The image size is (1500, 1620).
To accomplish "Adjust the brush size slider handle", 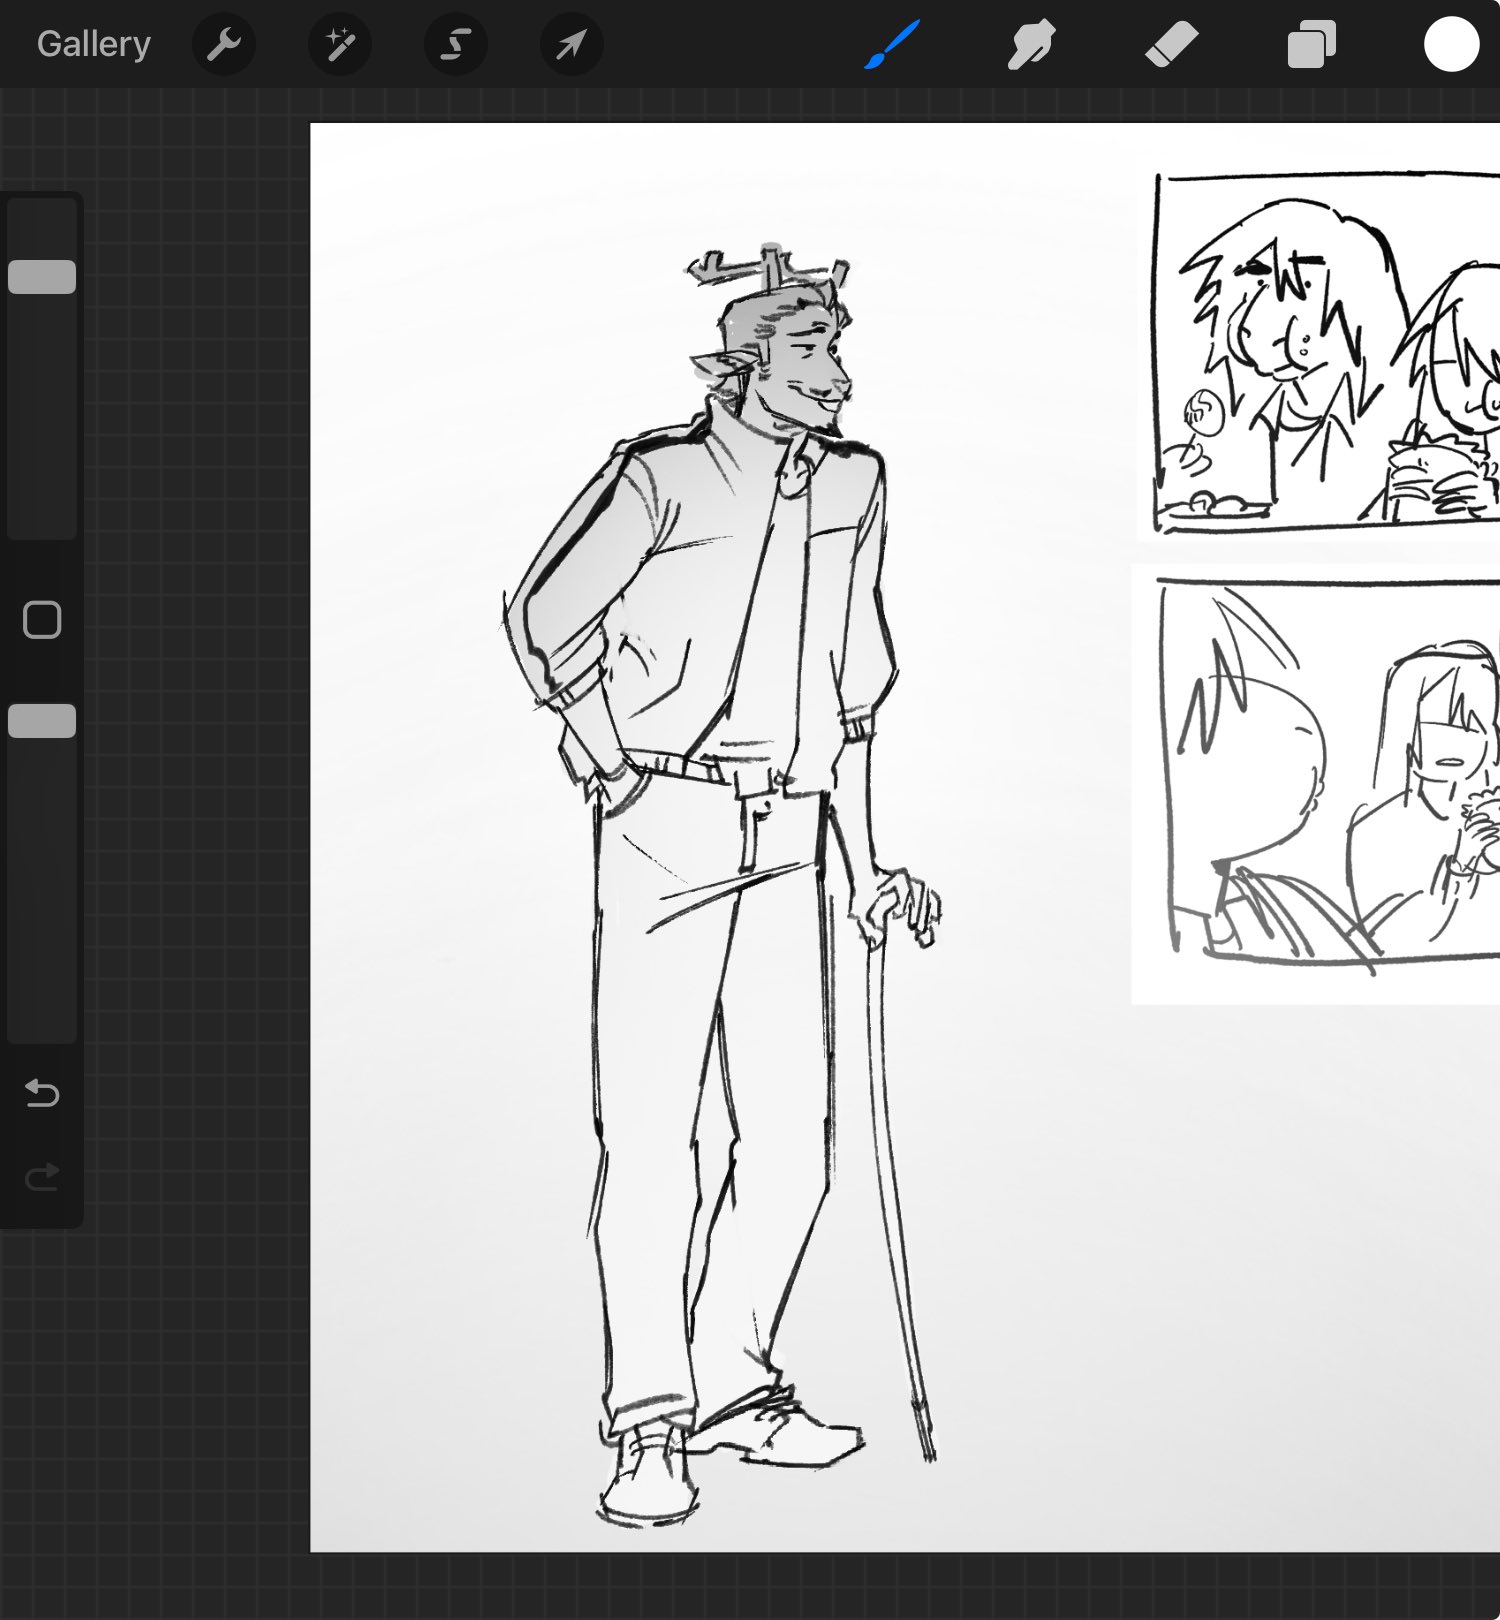I will coord(42,277).
